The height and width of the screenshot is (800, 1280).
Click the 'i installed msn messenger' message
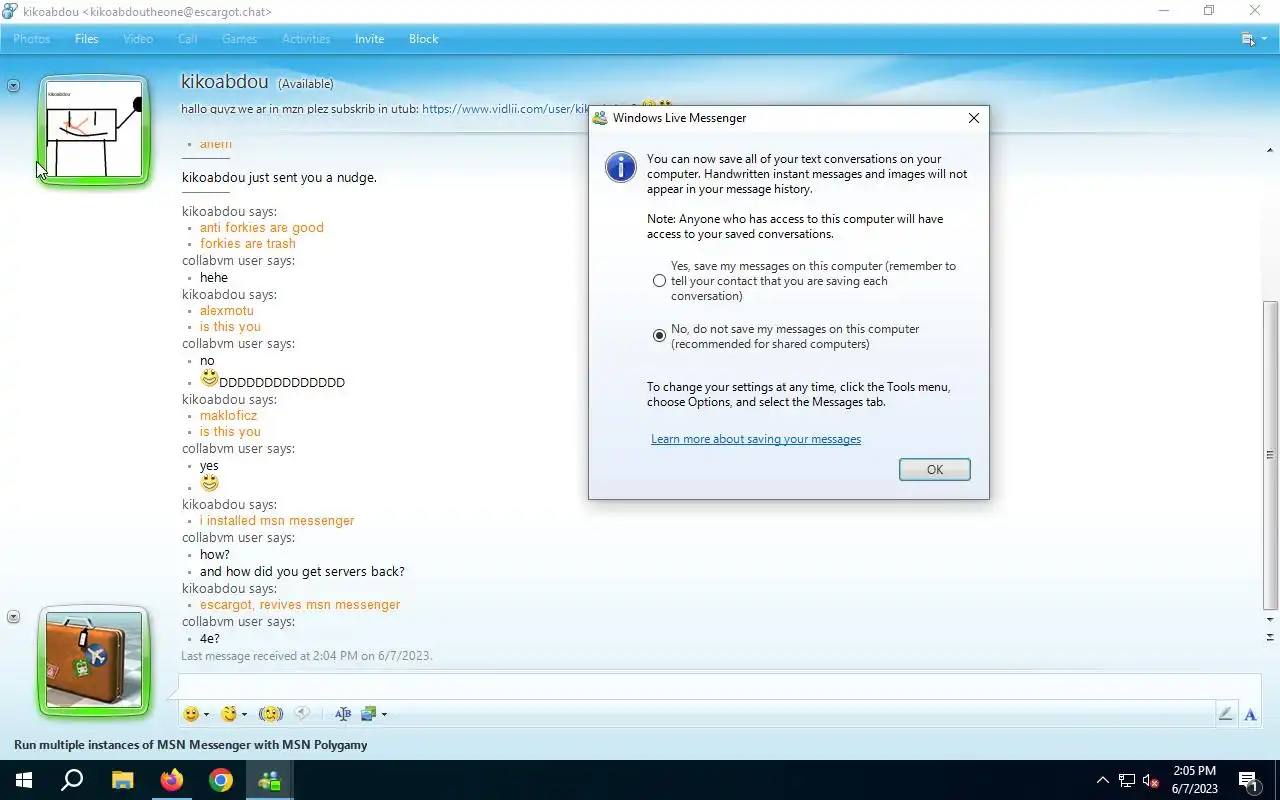(277, 520)
